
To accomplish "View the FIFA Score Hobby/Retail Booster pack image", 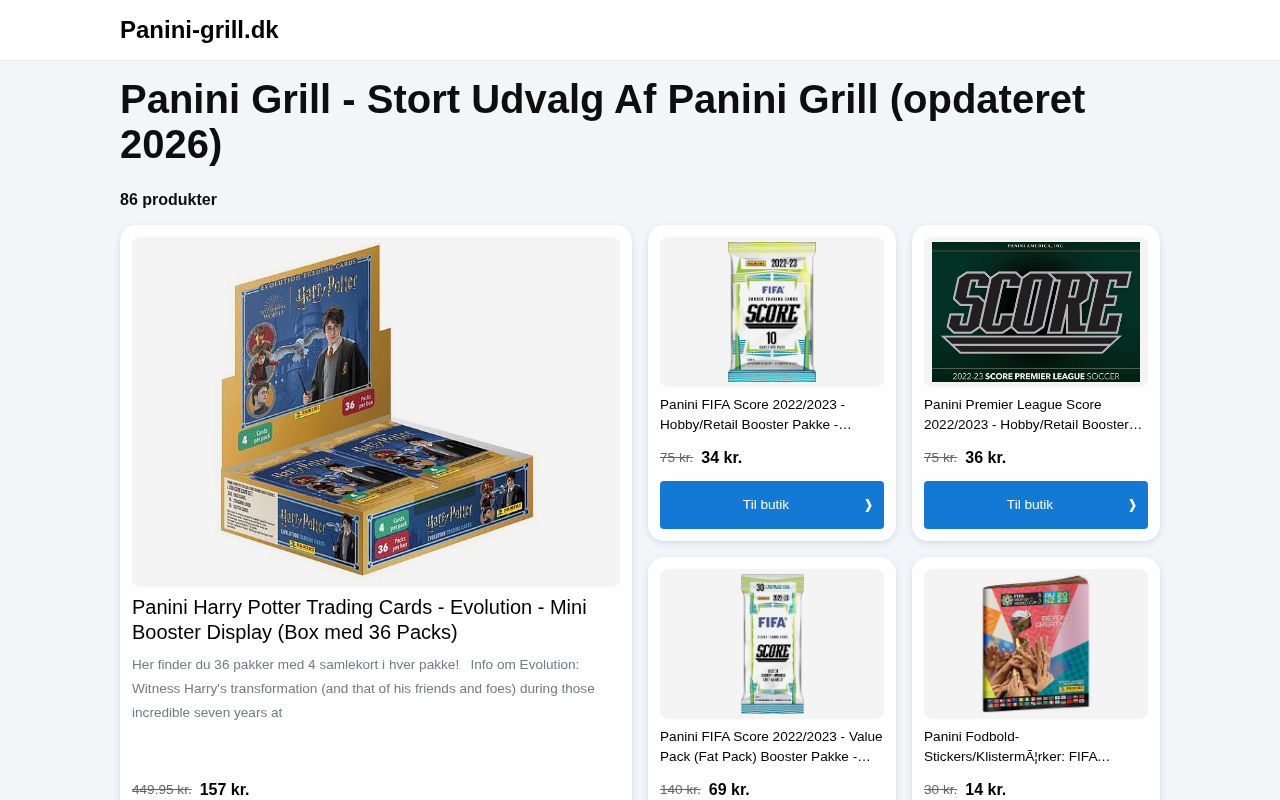I will [x=772, y=312].
